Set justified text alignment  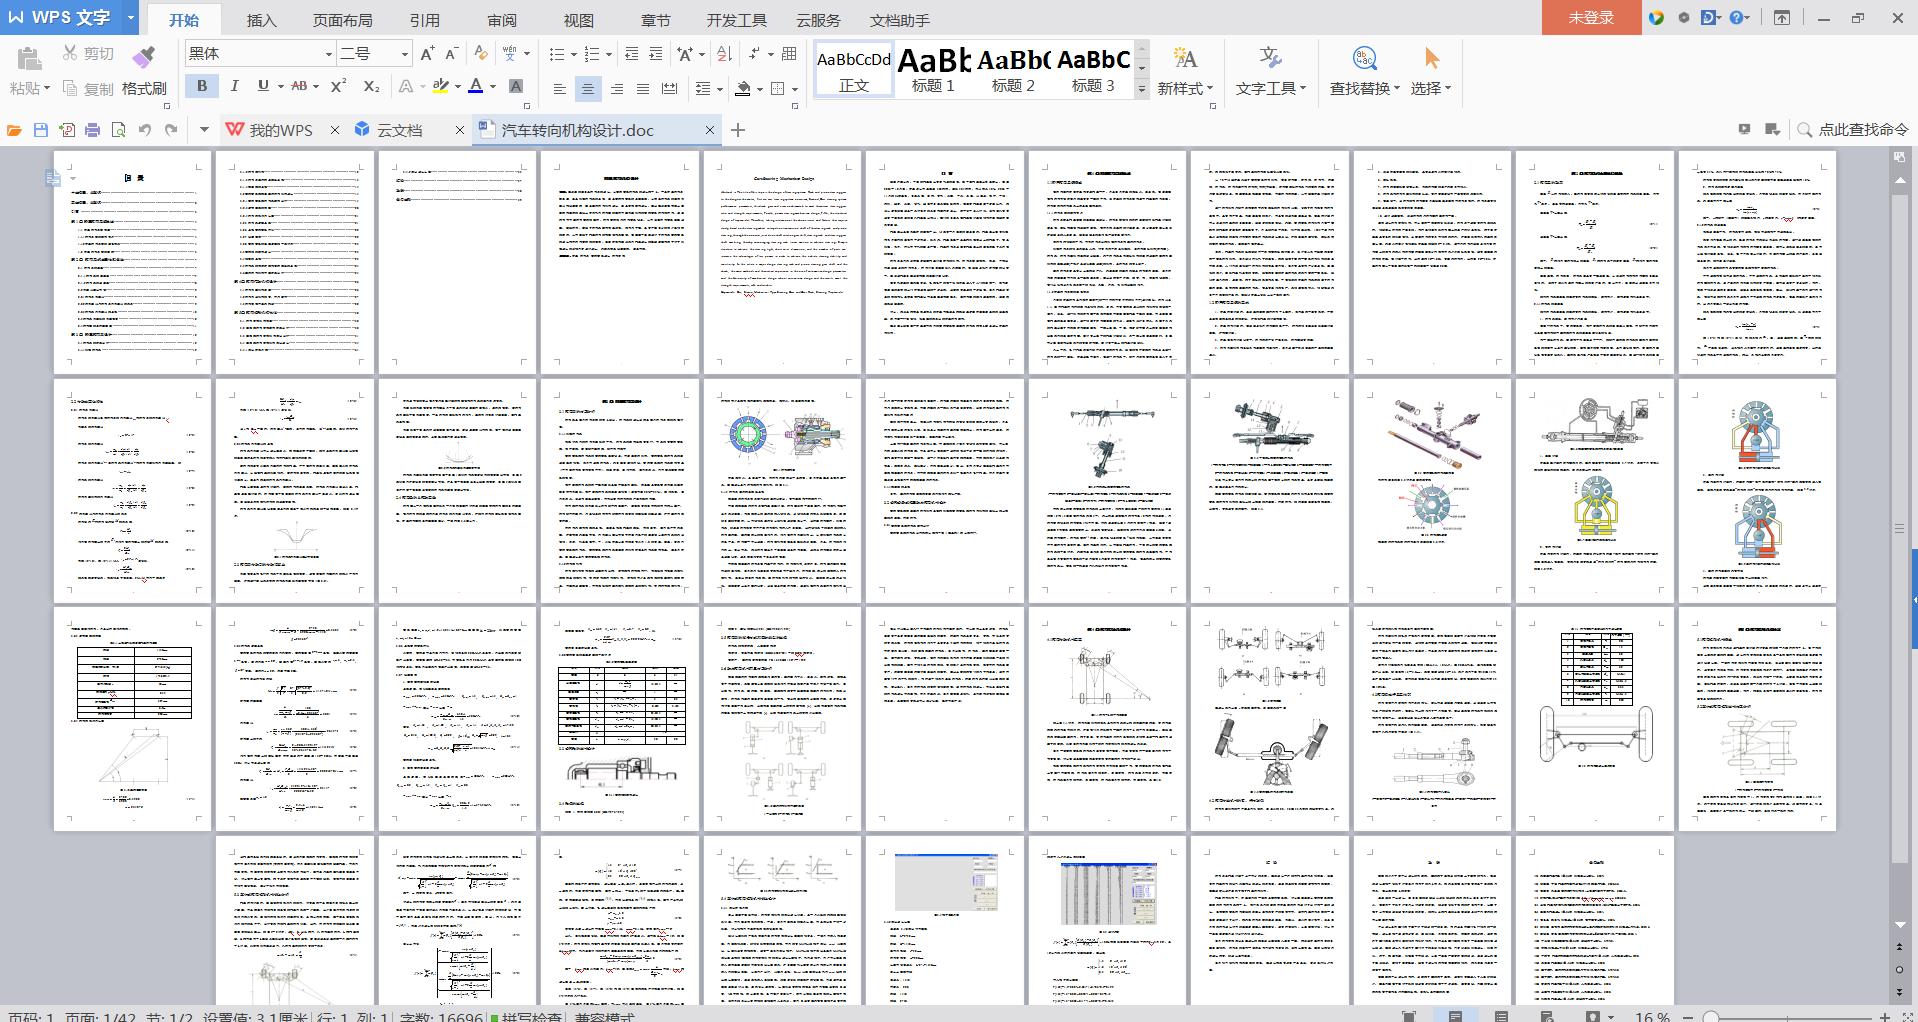pos(643,89)
